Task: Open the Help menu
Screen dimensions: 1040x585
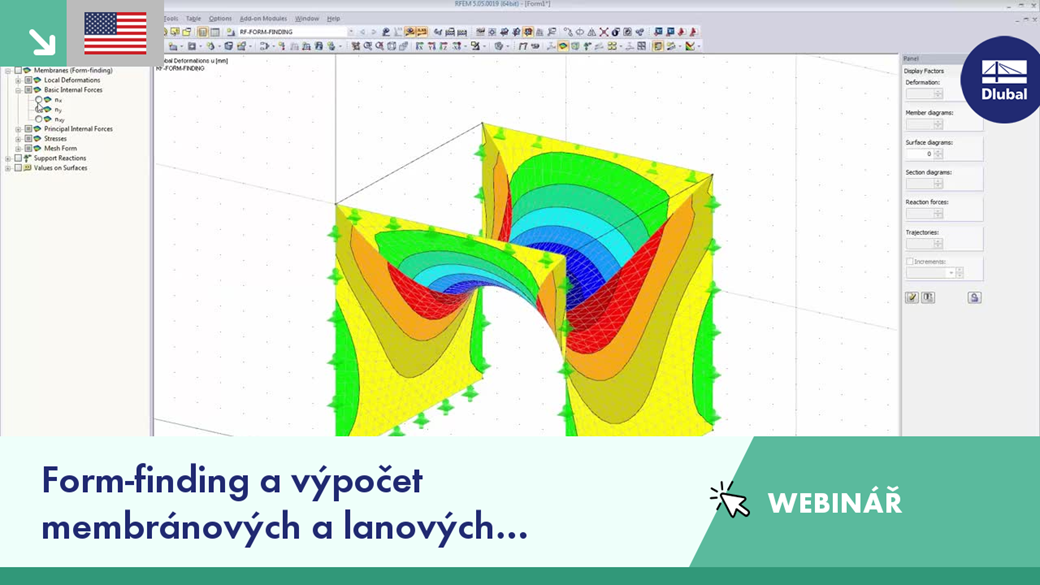Action: click(334, 19)
